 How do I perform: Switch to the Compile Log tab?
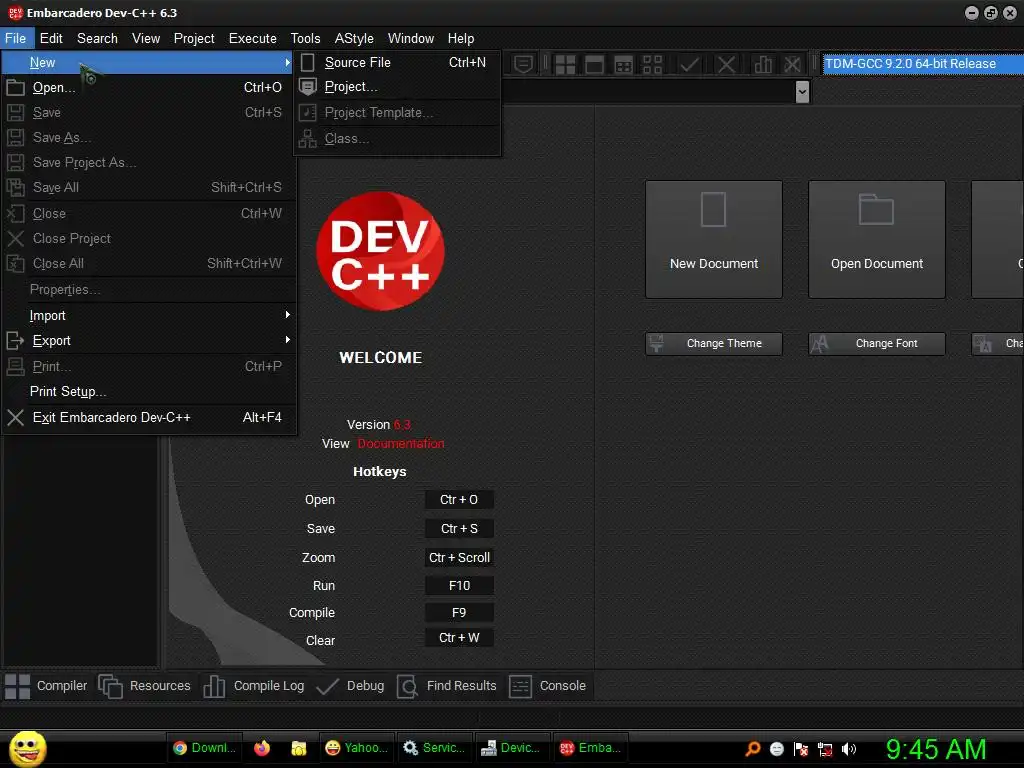(254, 686)
